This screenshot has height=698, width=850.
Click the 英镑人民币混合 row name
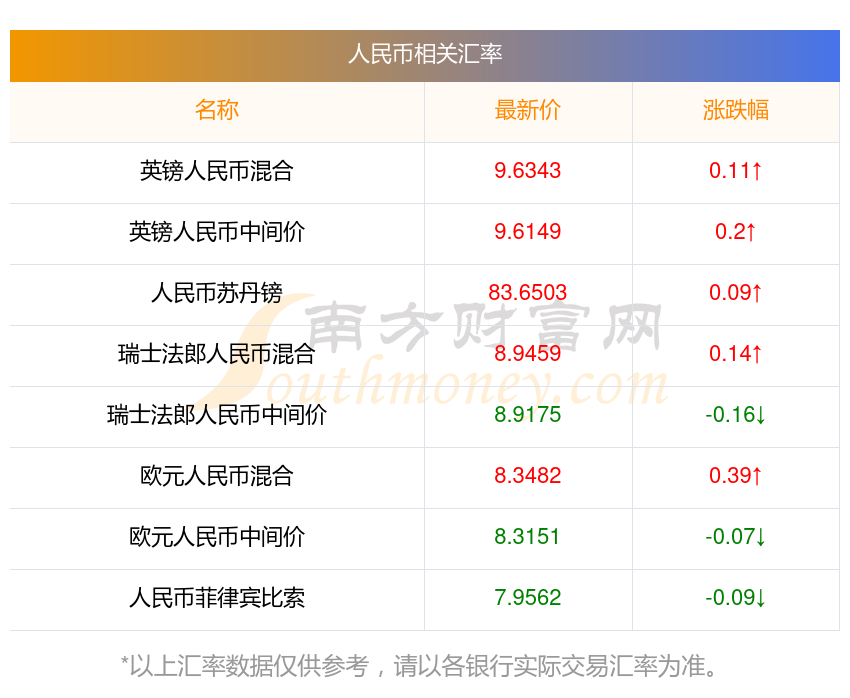pyautogui.click(x=217, y=171)
